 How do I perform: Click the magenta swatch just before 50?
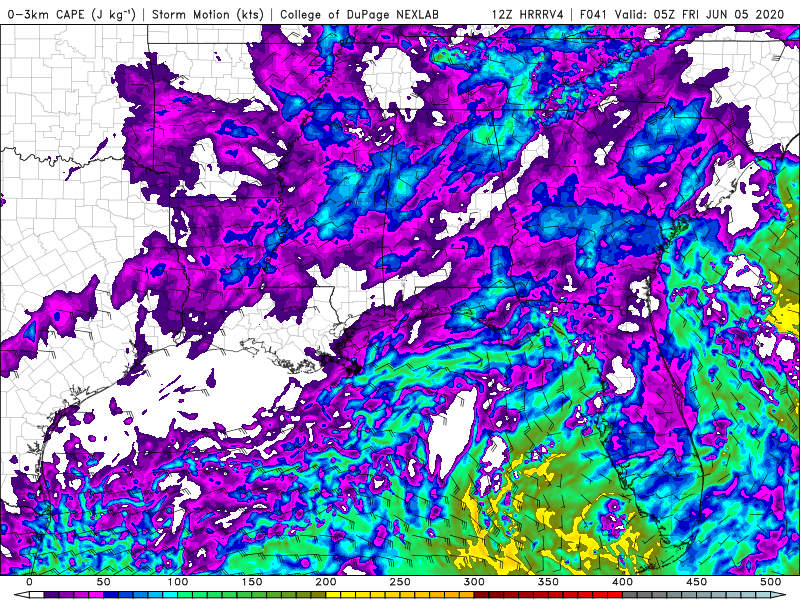(96, 594)
